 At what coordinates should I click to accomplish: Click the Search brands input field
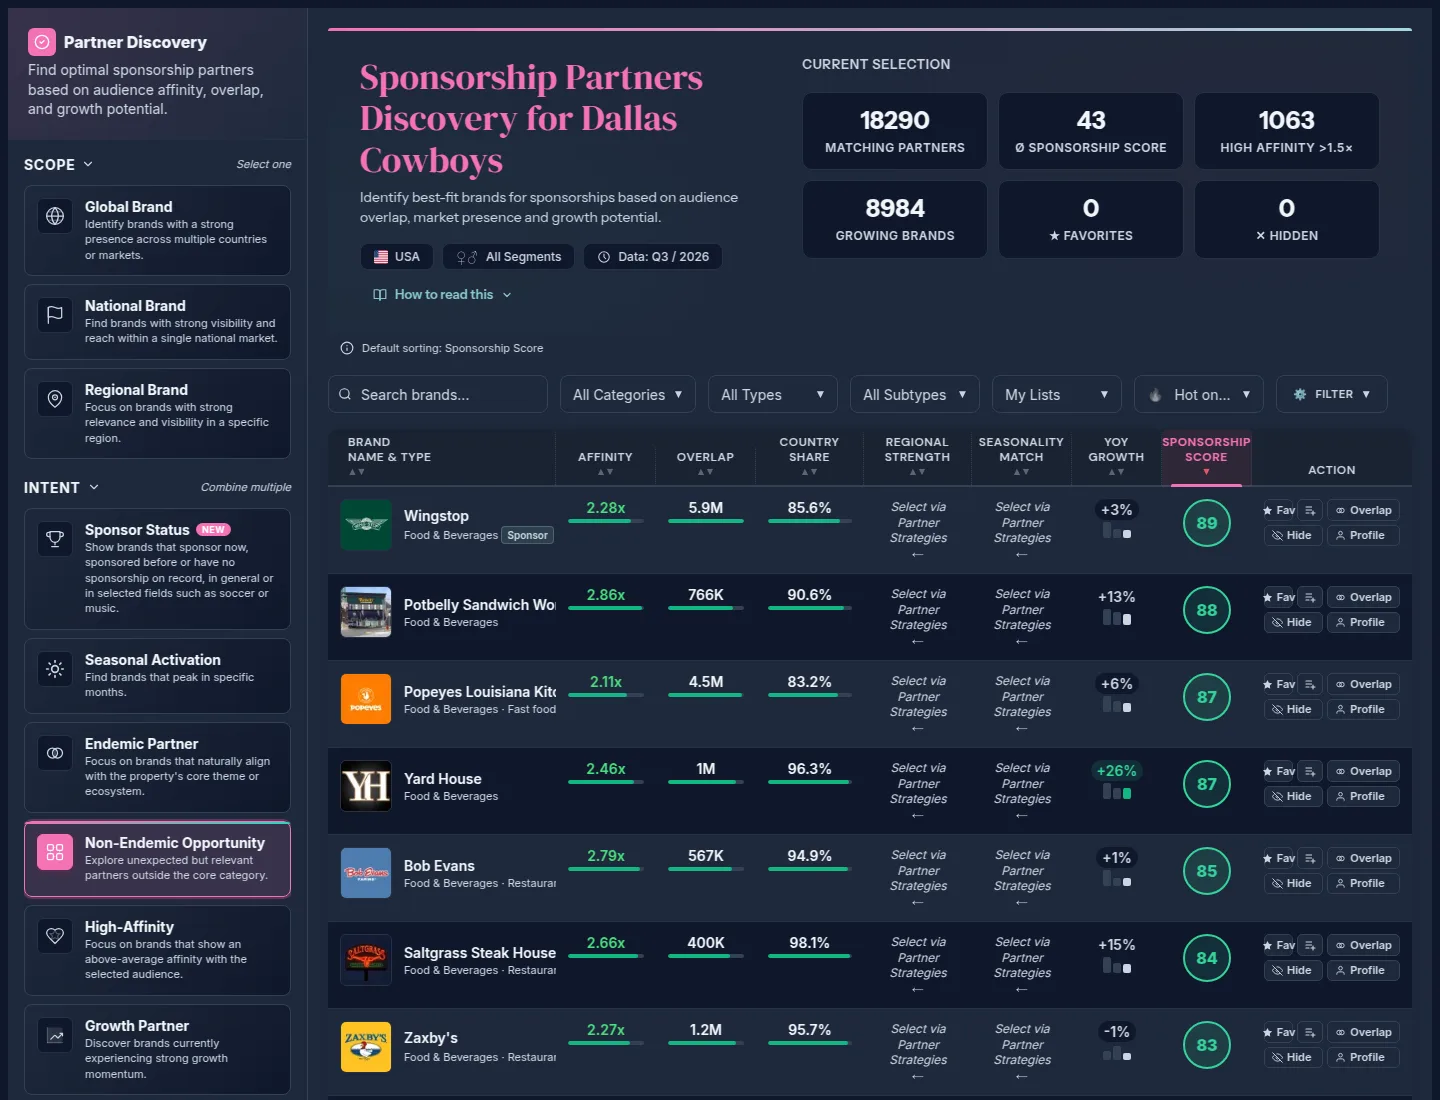click(x=438, y=394)
